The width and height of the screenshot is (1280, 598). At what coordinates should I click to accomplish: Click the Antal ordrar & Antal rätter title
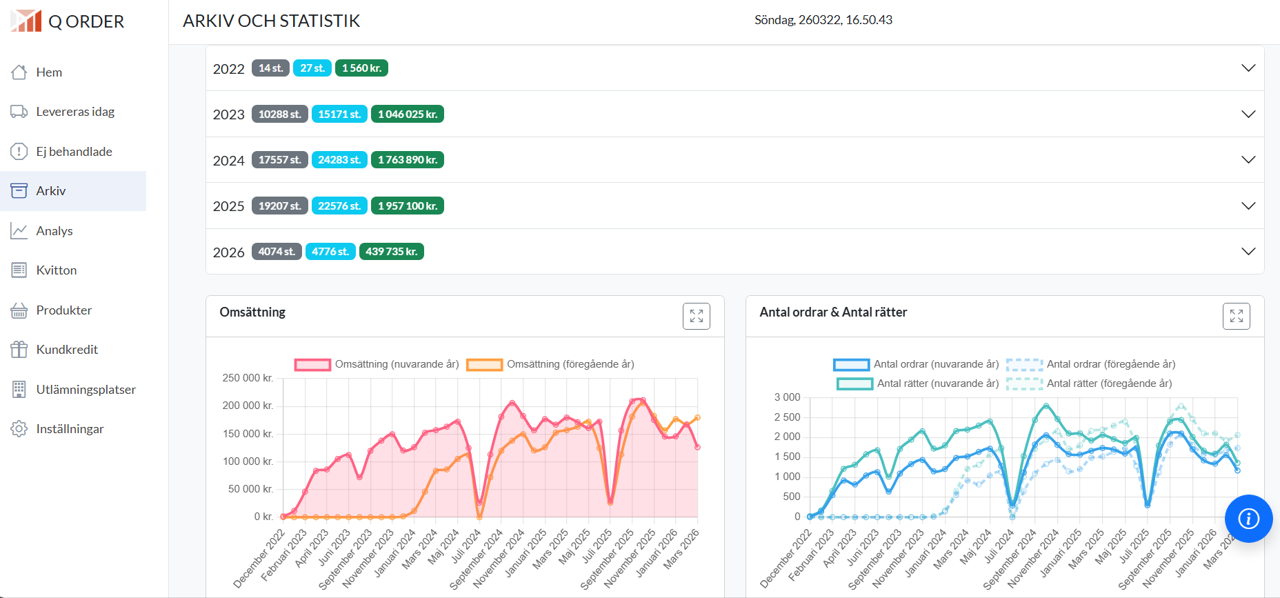point(834,312)
